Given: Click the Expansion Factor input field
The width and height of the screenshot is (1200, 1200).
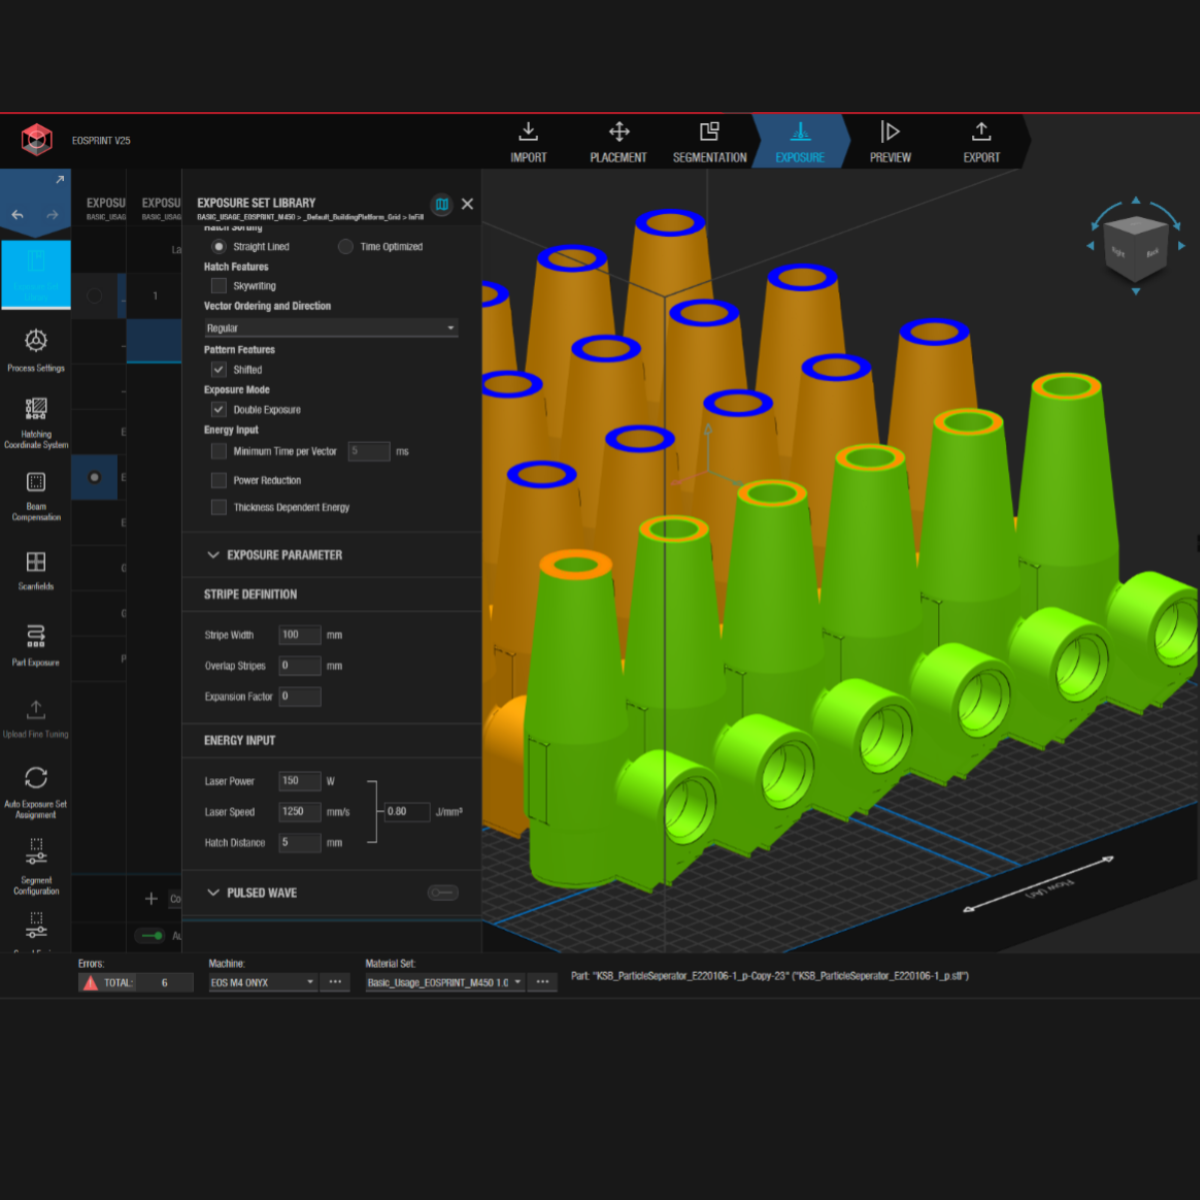Looking at the screenshot, I should point(300,697).
